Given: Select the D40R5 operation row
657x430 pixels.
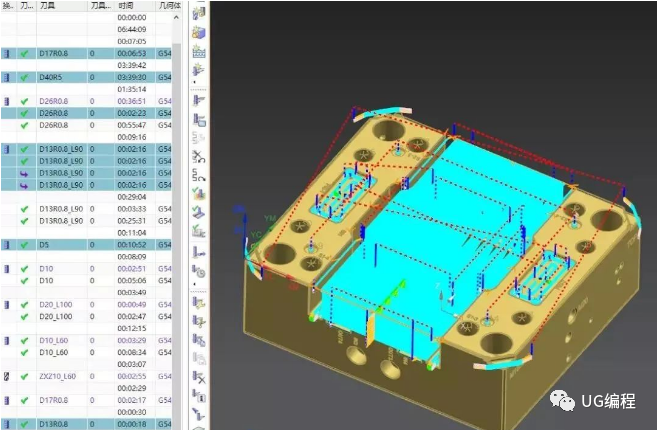Looking at the screenshot, I should 86,78.
